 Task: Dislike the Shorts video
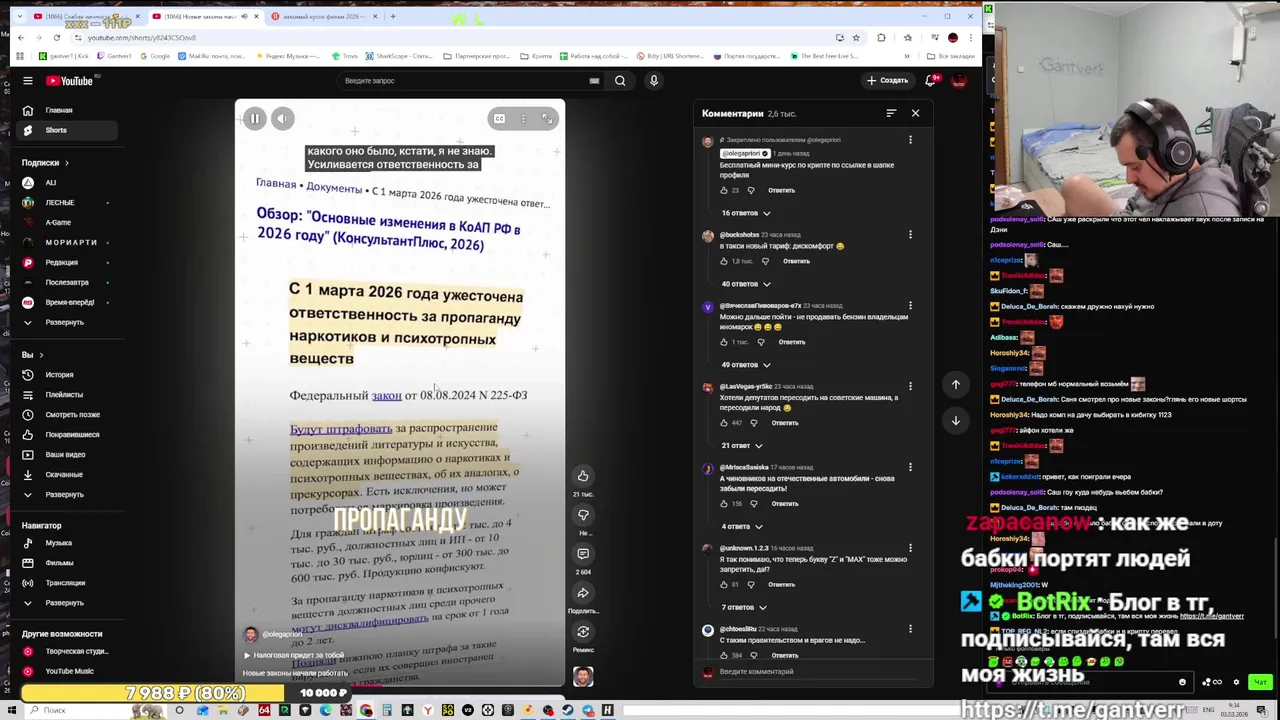tap(583, 515)
